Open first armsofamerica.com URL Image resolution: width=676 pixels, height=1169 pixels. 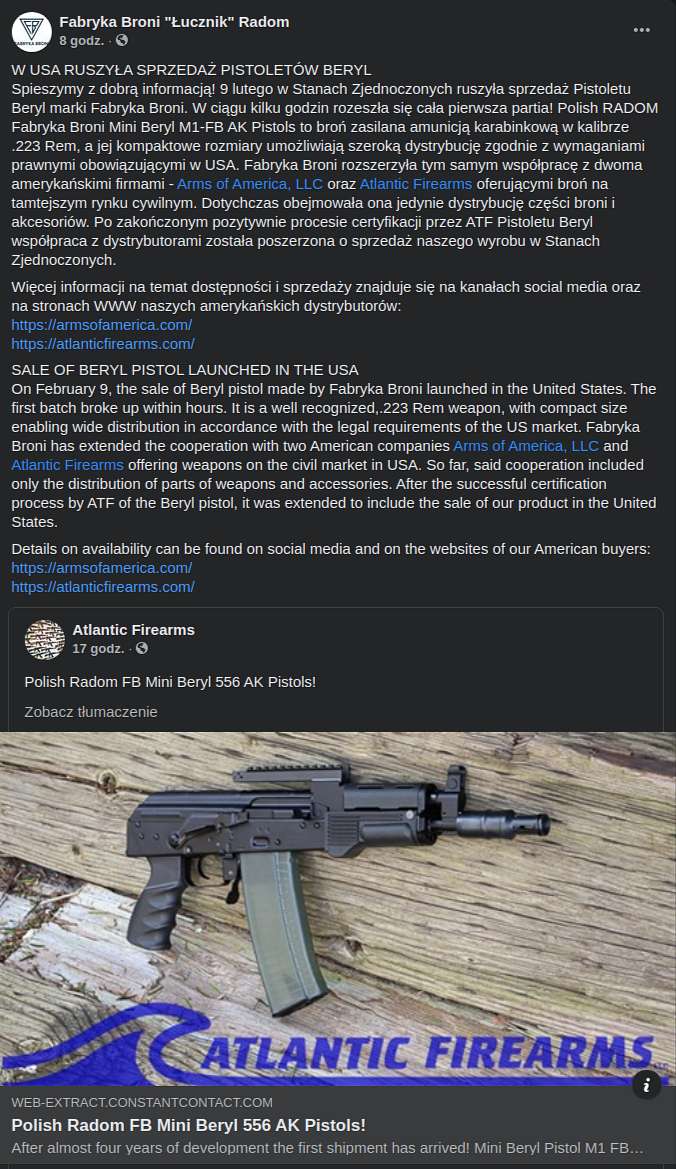point(102,325)
